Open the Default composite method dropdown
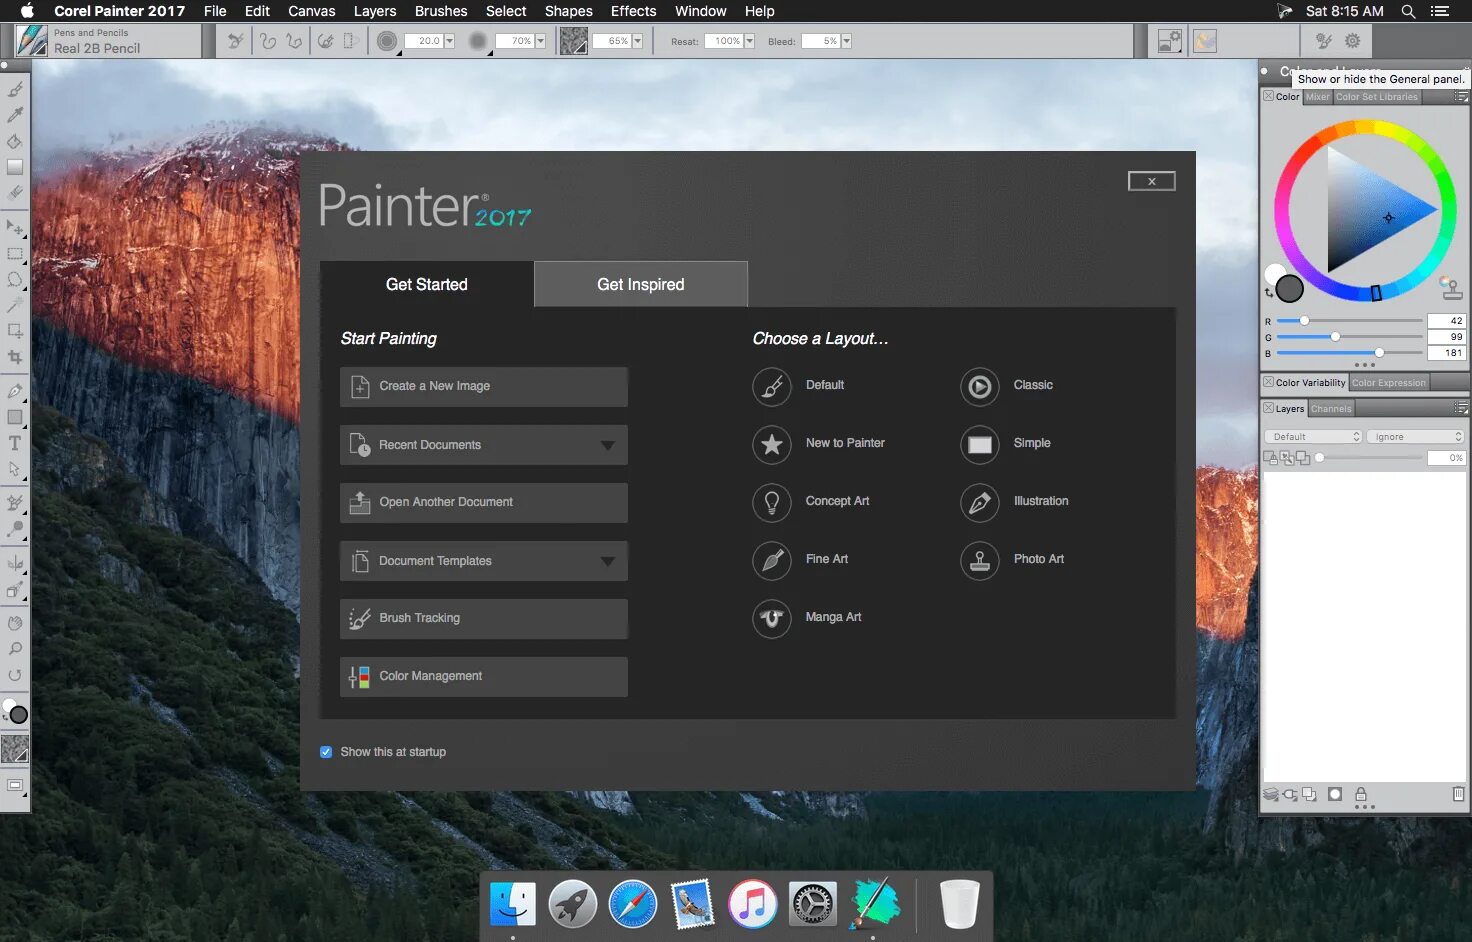This screenshot has width=1472, height=942. (x=1314, y=437)
